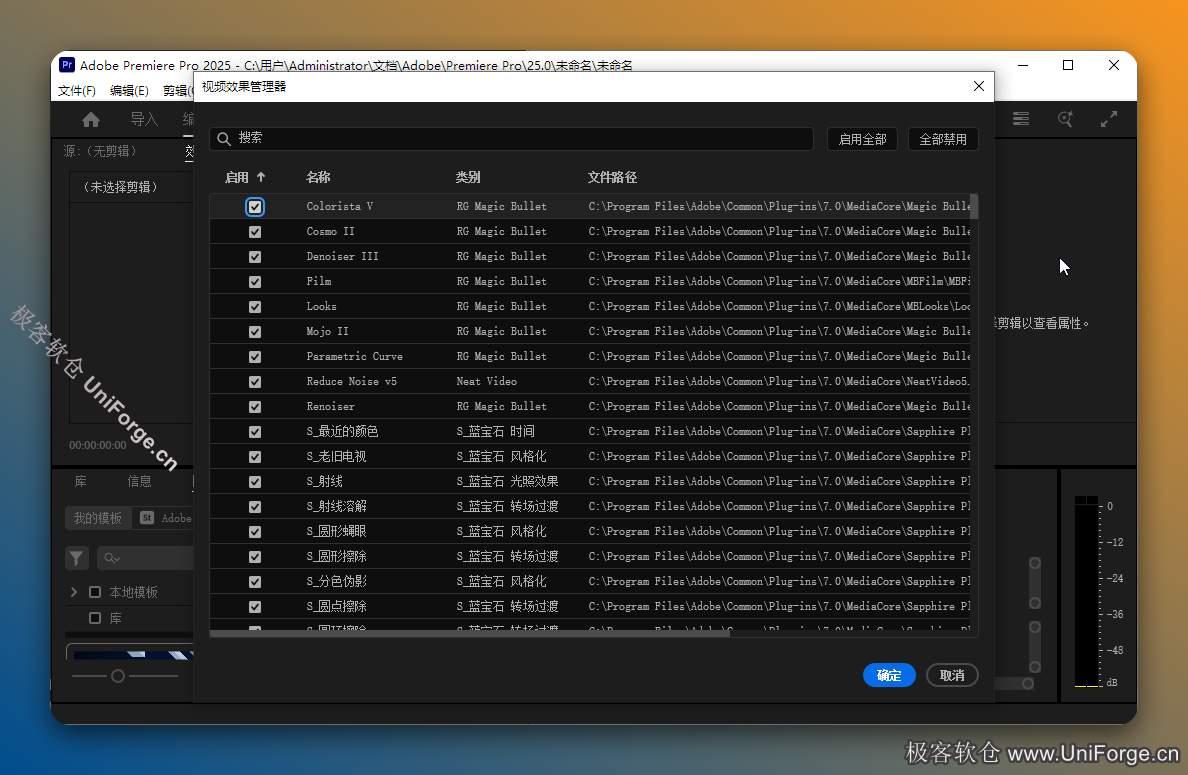Click the 取消 button
The image size is (1188, 775).
coord(952,675)
